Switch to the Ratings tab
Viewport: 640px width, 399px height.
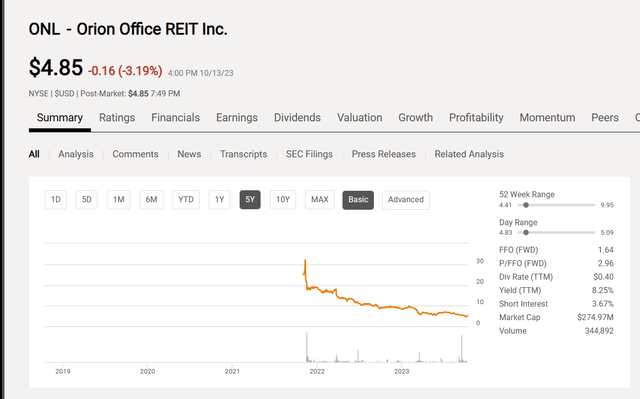(117, 117)
